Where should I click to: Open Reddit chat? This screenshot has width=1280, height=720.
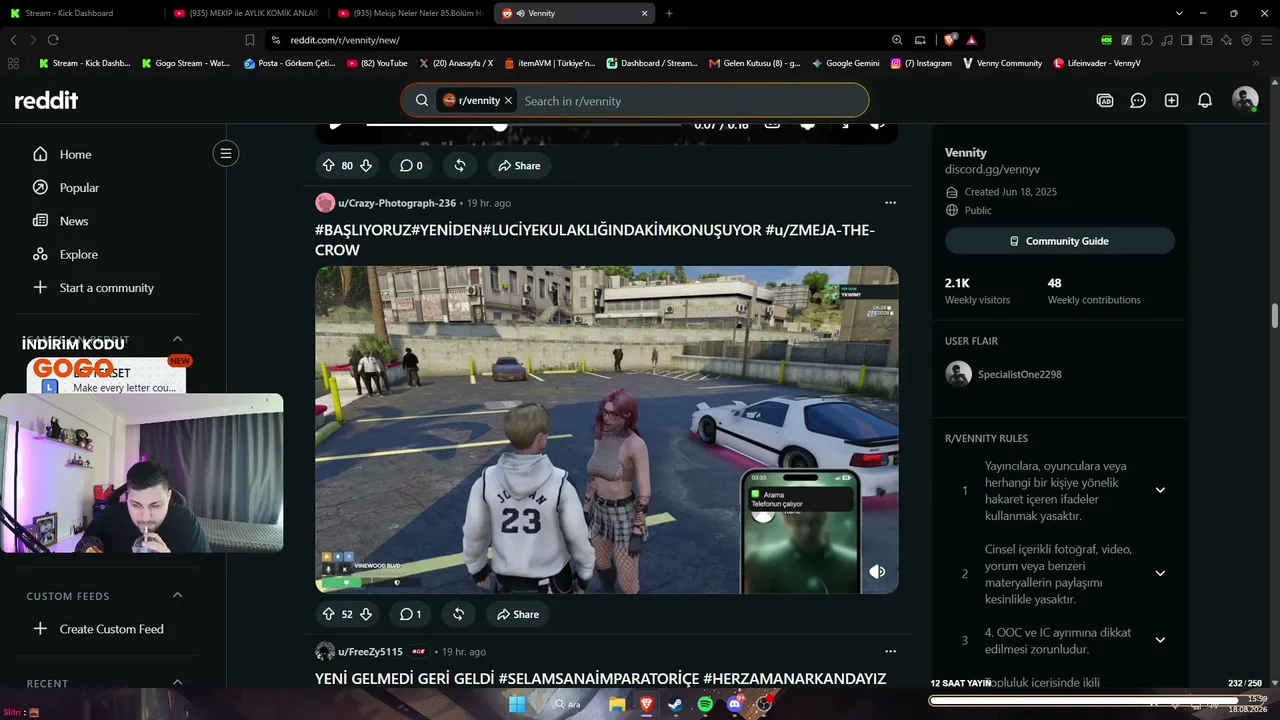click(x=1138, y=100)
